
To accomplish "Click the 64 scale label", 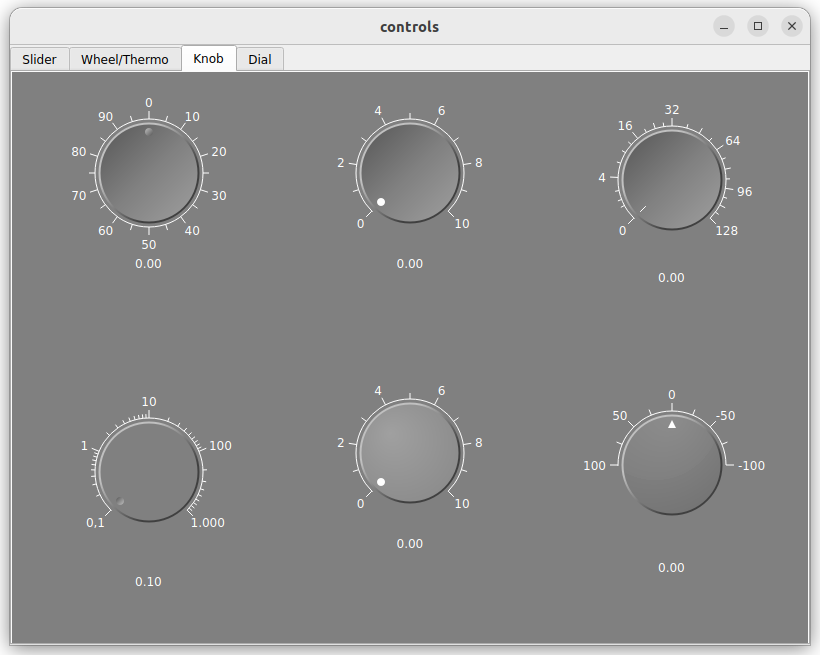I will click(733, 141).
